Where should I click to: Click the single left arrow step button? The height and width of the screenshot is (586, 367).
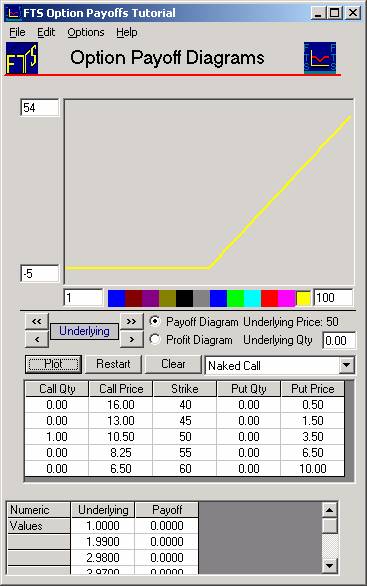37,340
